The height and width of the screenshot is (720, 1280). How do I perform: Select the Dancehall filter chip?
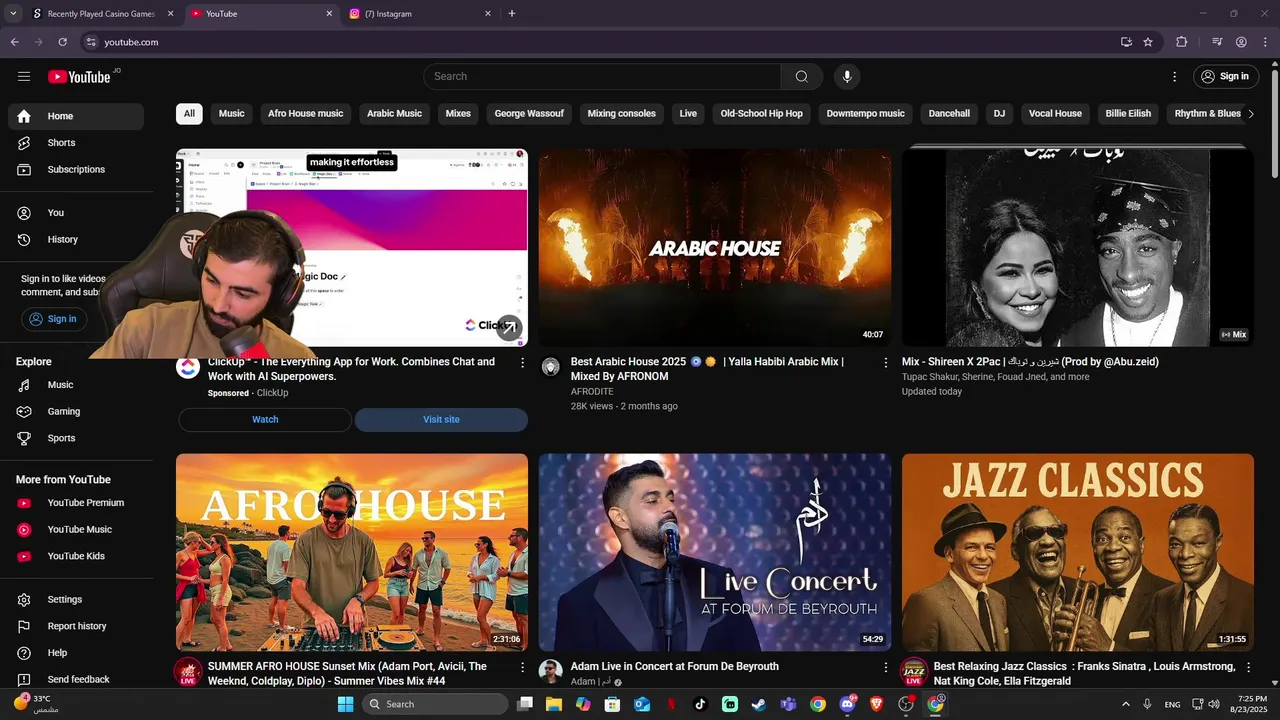949,113
